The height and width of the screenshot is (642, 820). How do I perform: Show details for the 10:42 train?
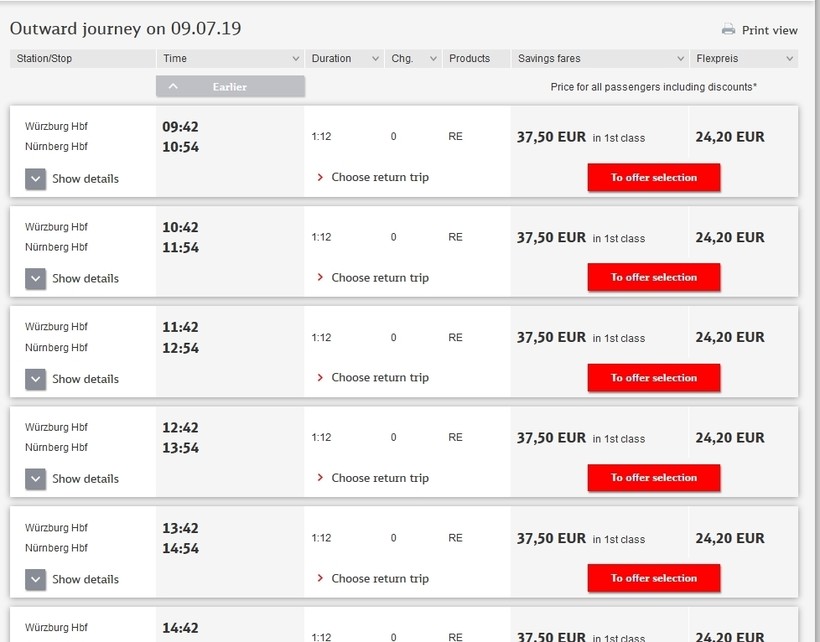click(36, 279)
